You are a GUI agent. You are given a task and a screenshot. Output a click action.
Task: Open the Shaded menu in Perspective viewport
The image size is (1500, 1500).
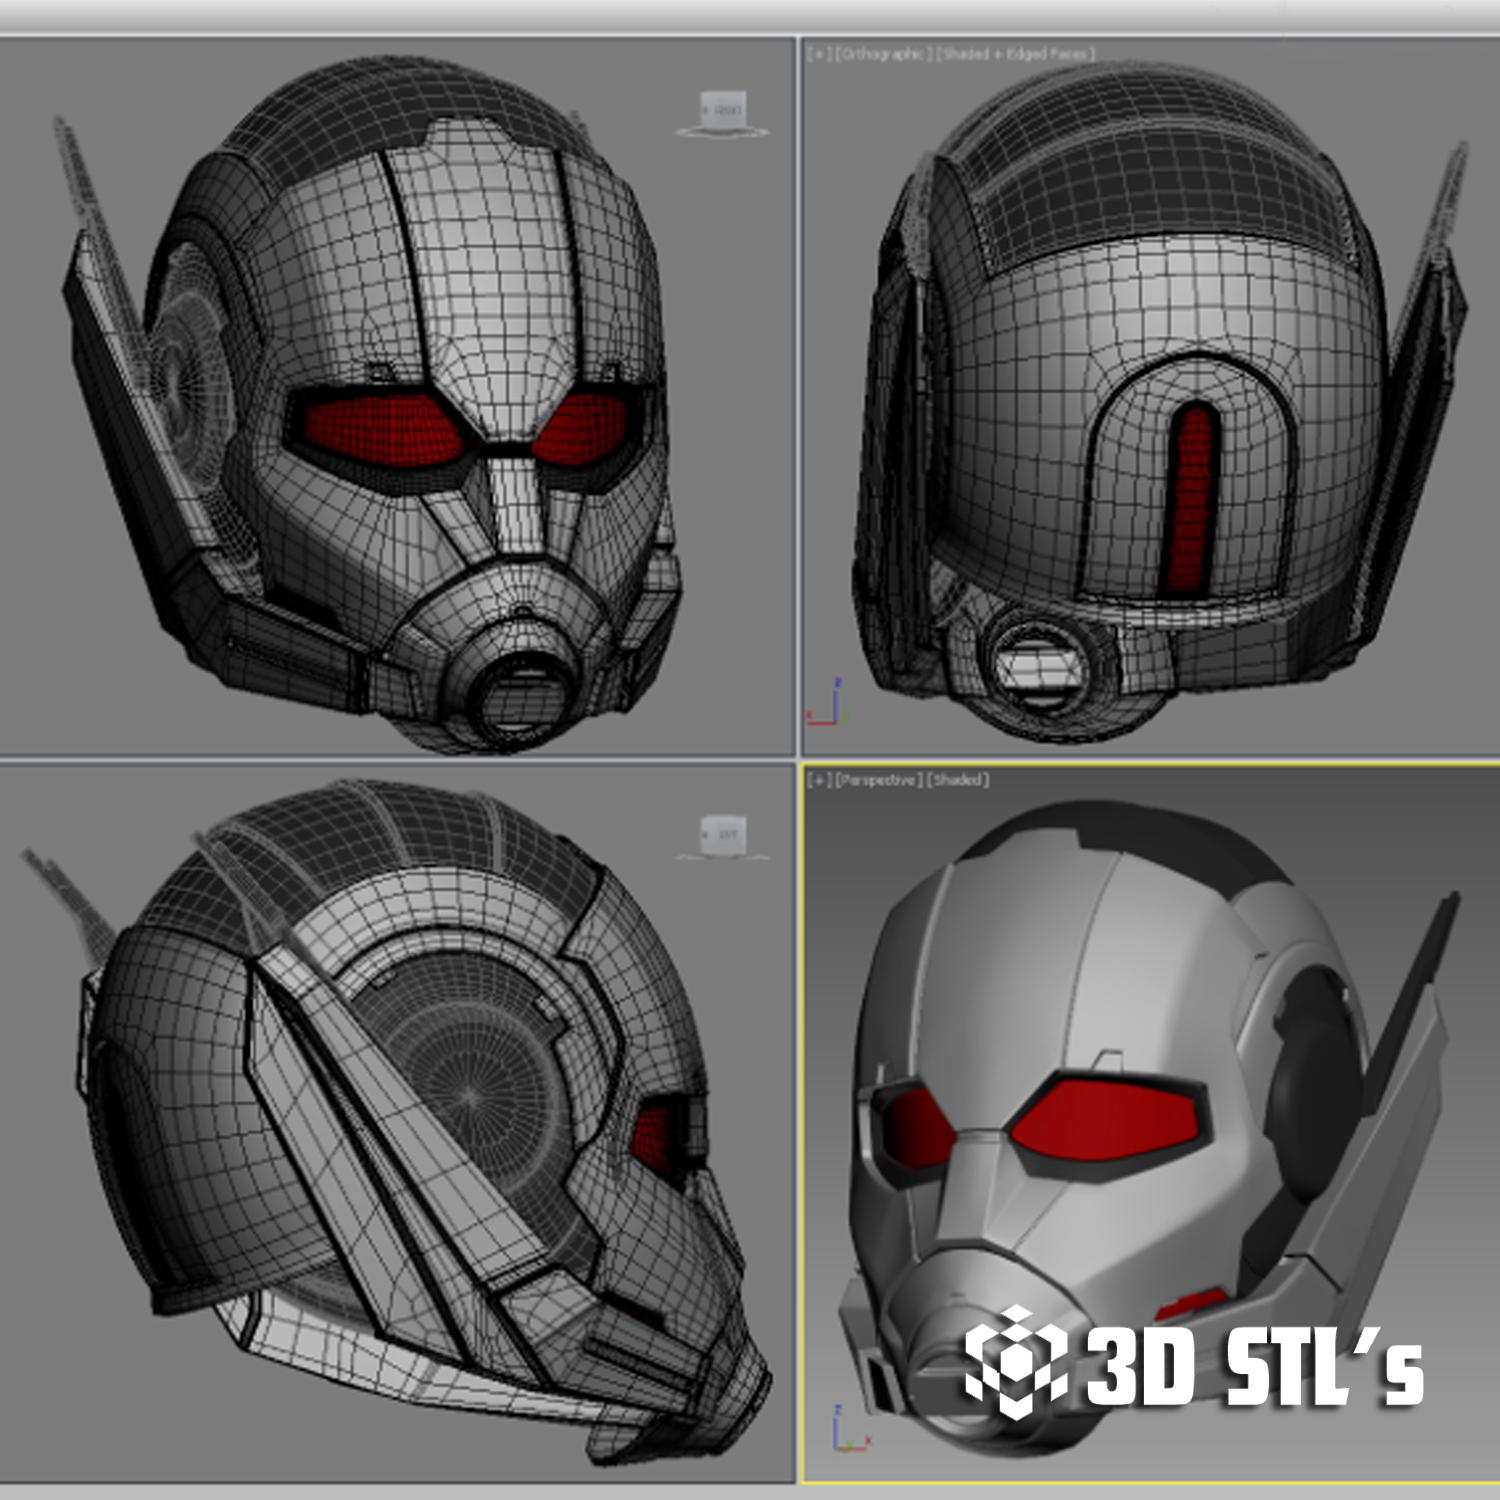click(957, 780)
